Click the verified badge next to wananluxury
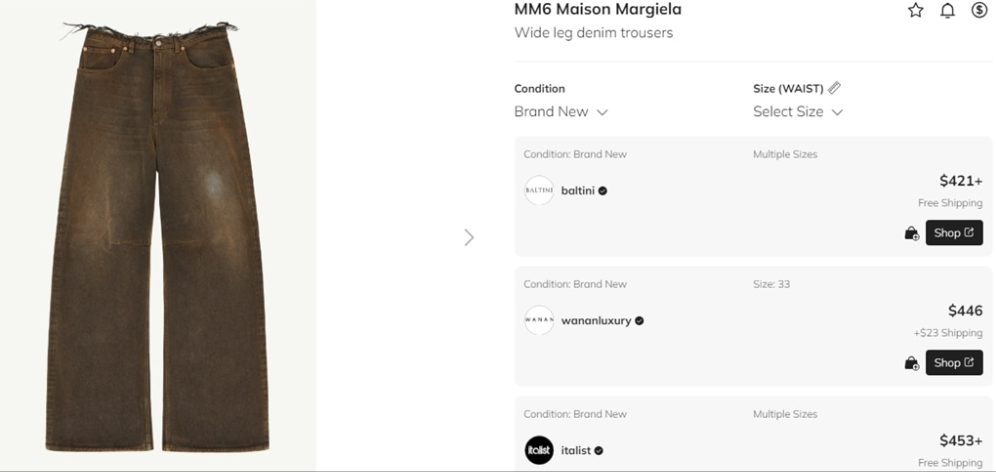This screenshot has width=996, height=472. [x=639, y=321]
